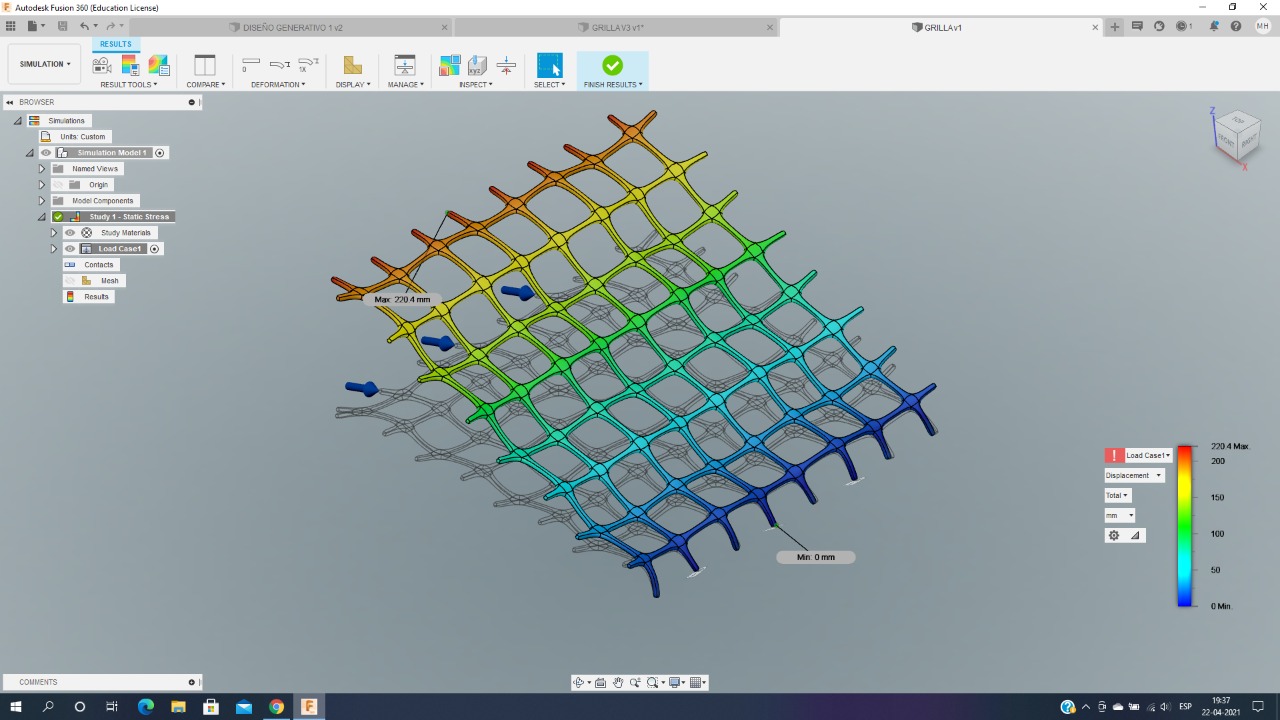Click the Display mesh icon in toolbar
This screenshot has width=1280, height=720.
coord(352,66)
